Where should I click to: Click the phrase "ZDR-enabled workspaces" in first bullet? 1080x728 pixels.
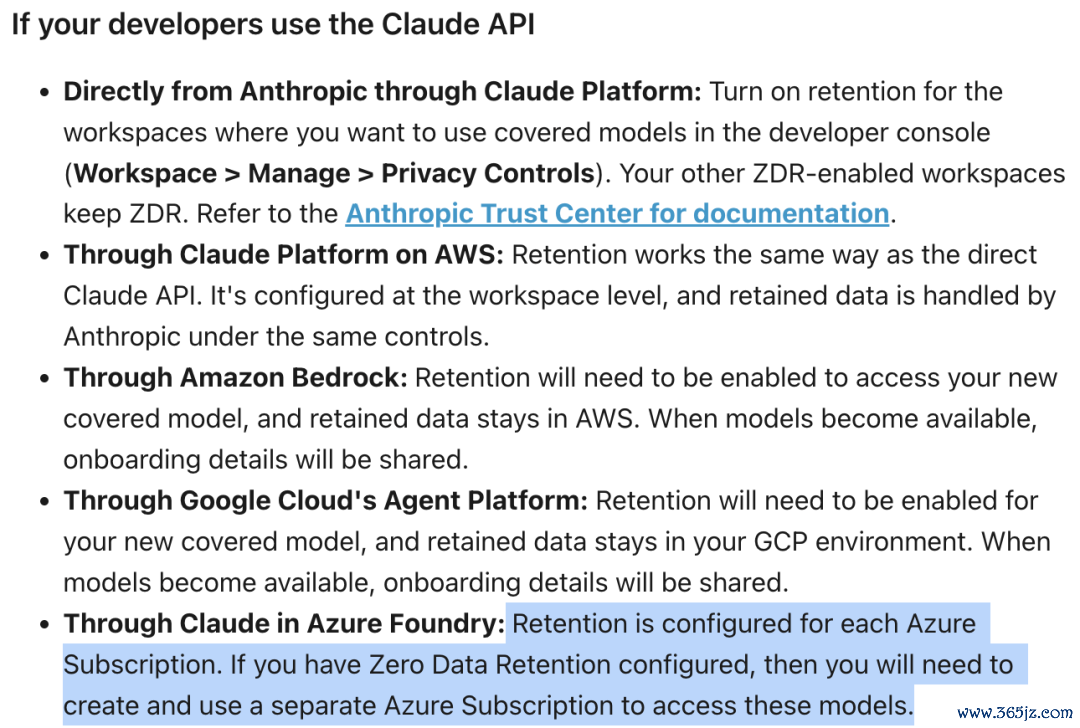(x=908, y=173)
